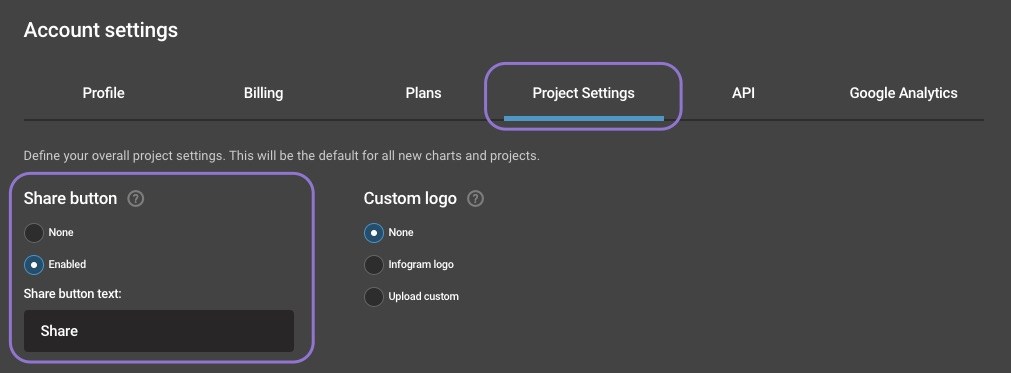The width and height of the screenshot is (1011, 373).
Task: Open the API tab
Action: [x=743, y=93]
